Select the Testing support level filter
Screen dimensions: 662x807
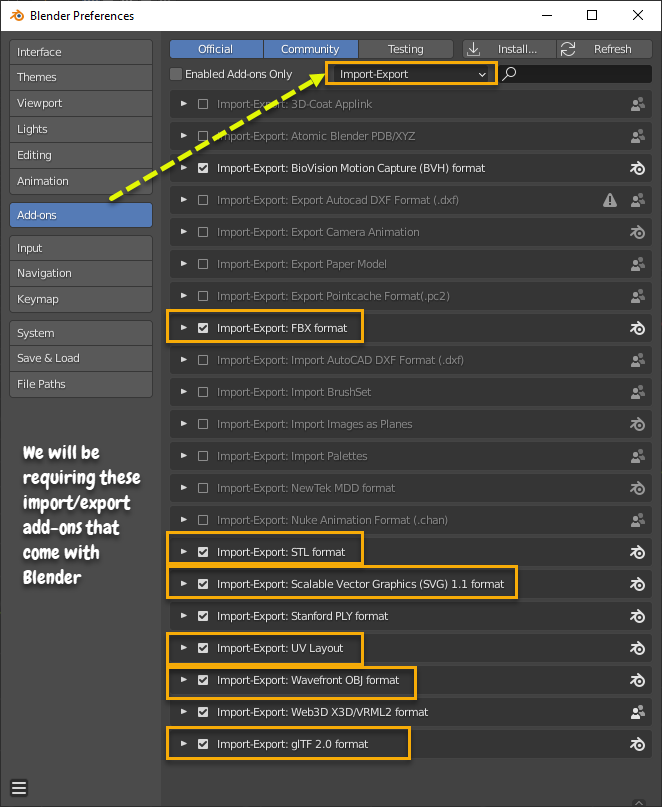pos(405,49)
